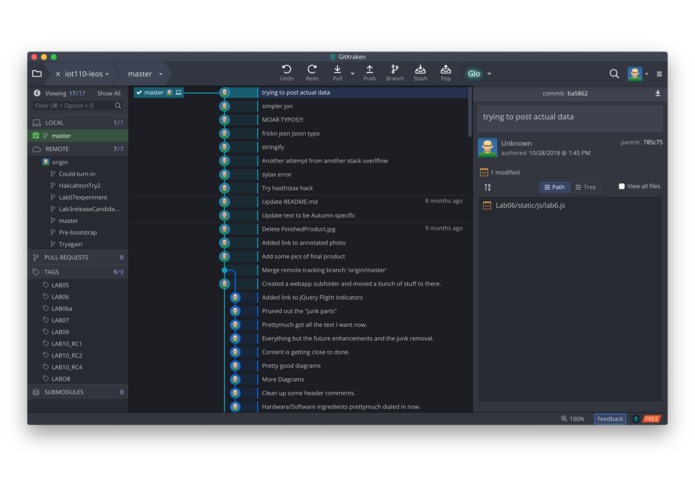Click the Feedback button
Image resolution: width=695 pixels, height=494 pixels.
pyautogui.click(x=610, y=419)
